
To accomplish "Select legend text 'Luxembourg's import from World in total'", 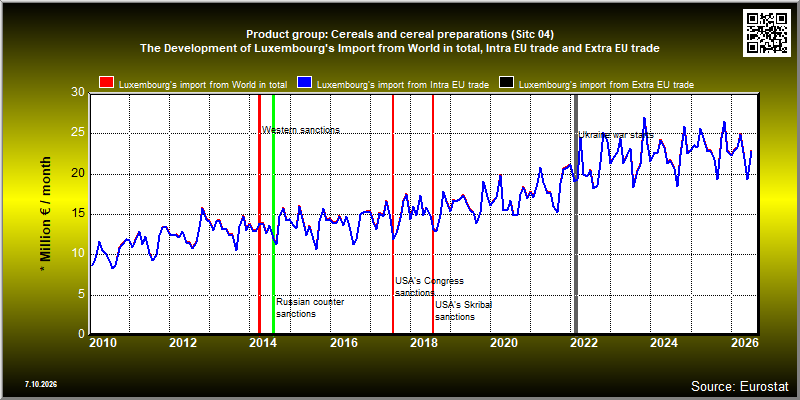I will 203,85.
